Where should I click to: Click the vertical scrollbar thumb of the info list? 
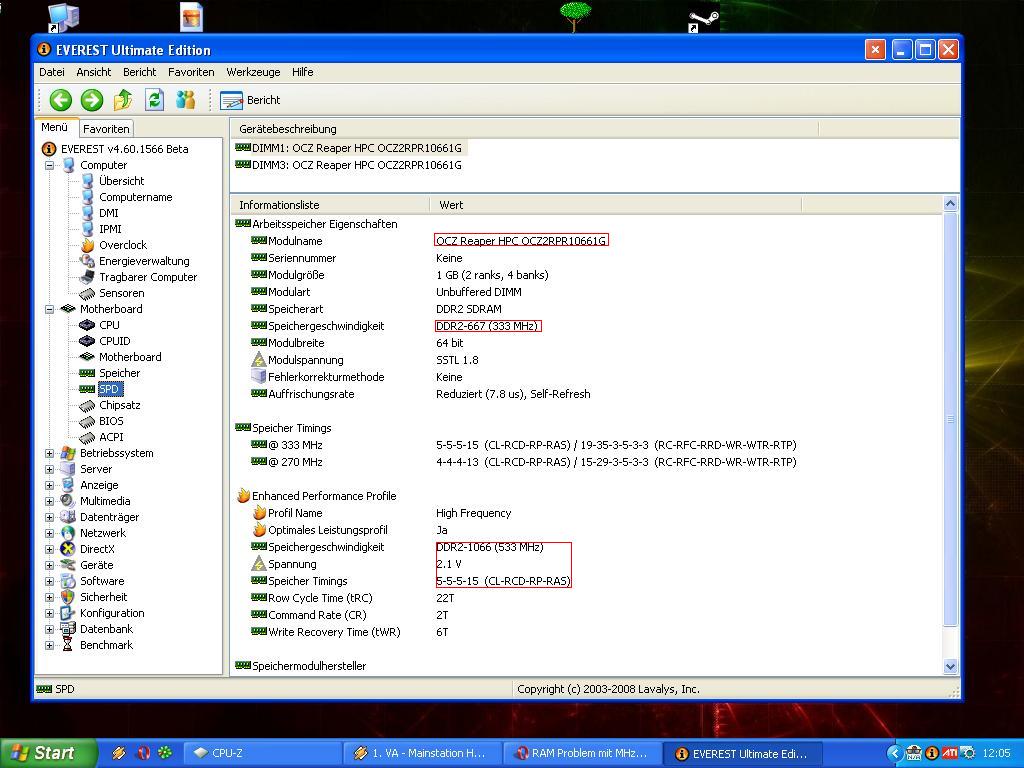coord(951,419)
